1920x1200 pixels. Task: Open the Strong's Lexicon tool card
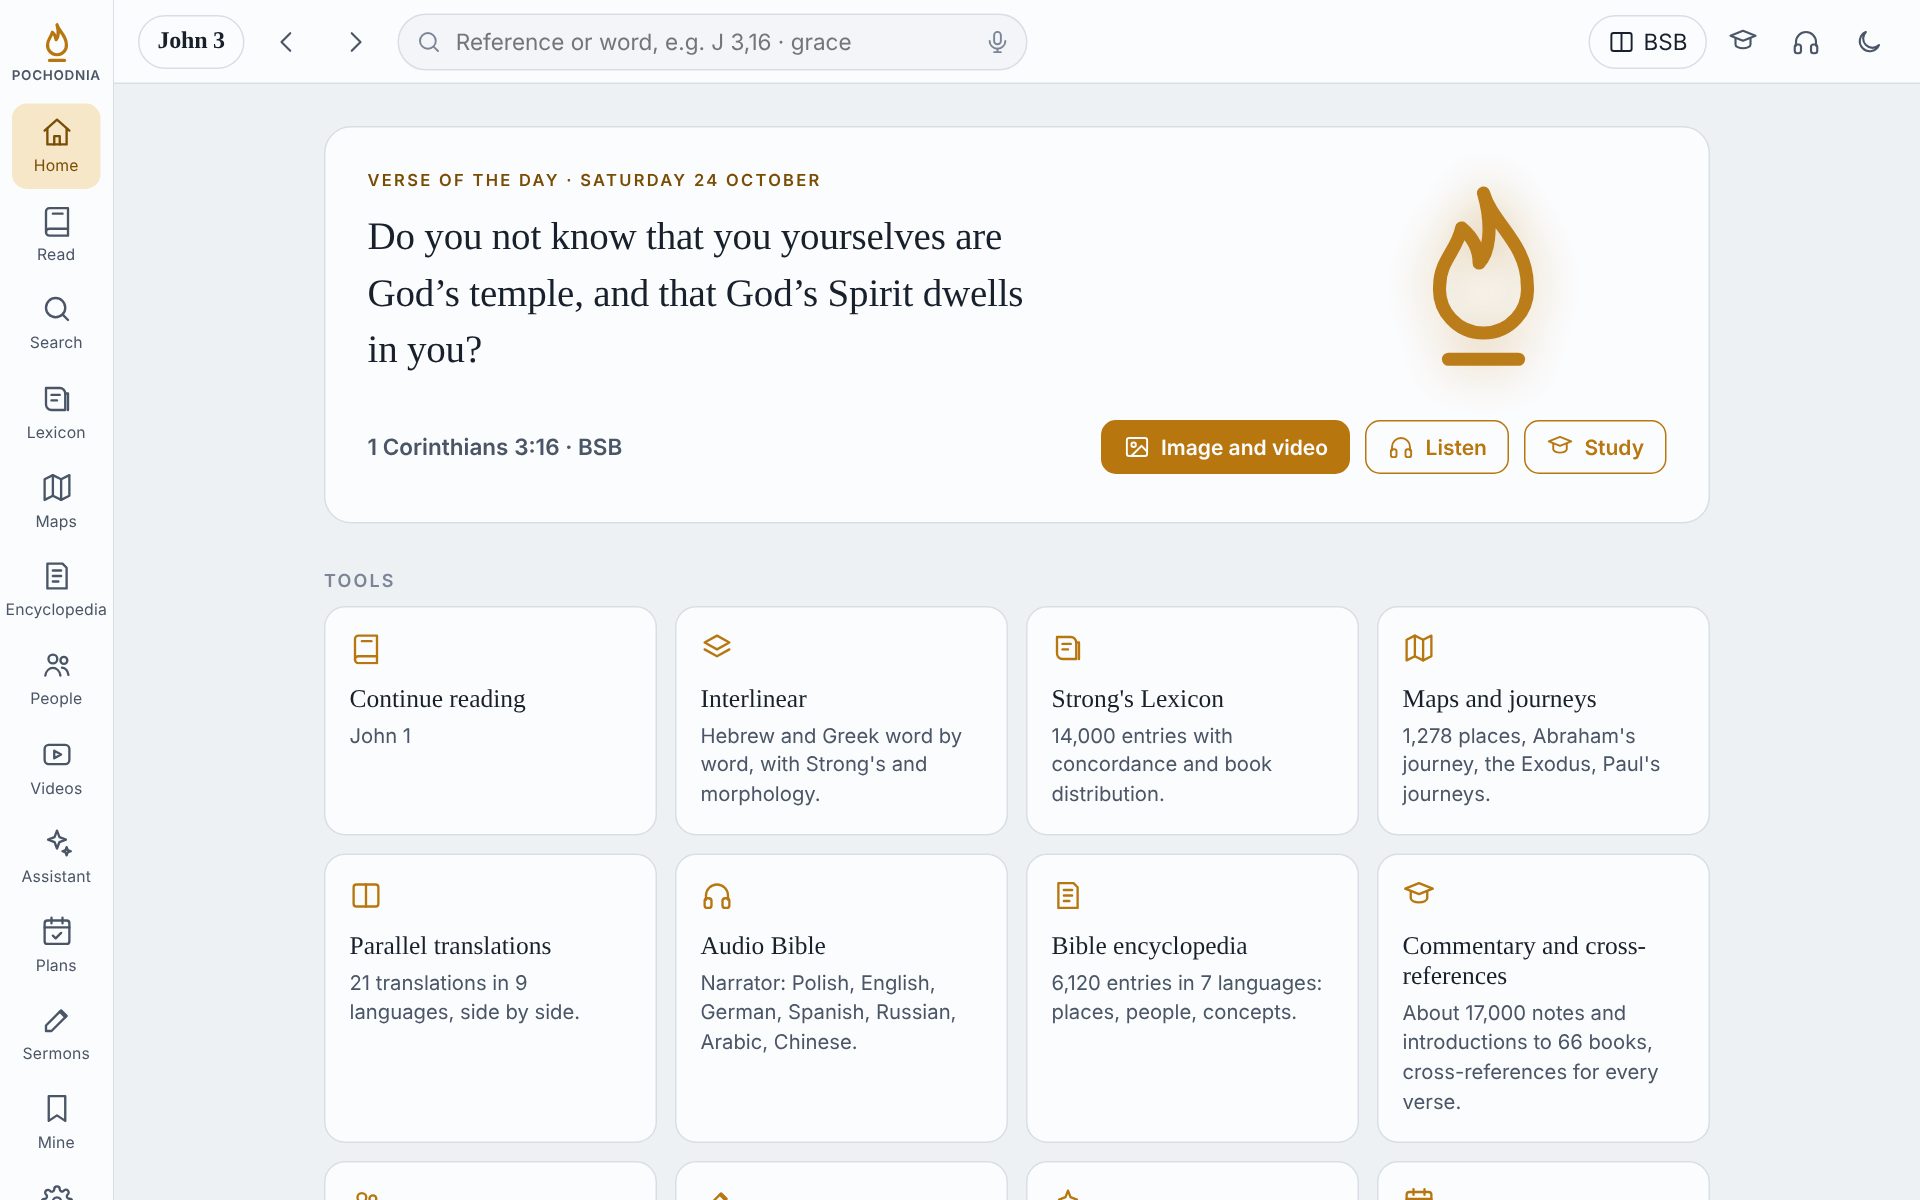pos(1192,720)
